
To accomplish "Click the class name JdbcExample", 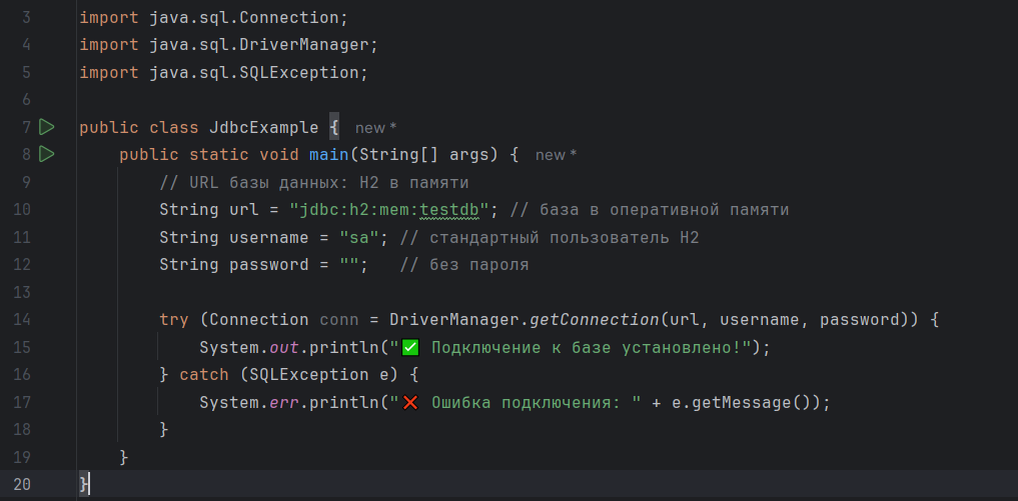I will coord(264,127).
